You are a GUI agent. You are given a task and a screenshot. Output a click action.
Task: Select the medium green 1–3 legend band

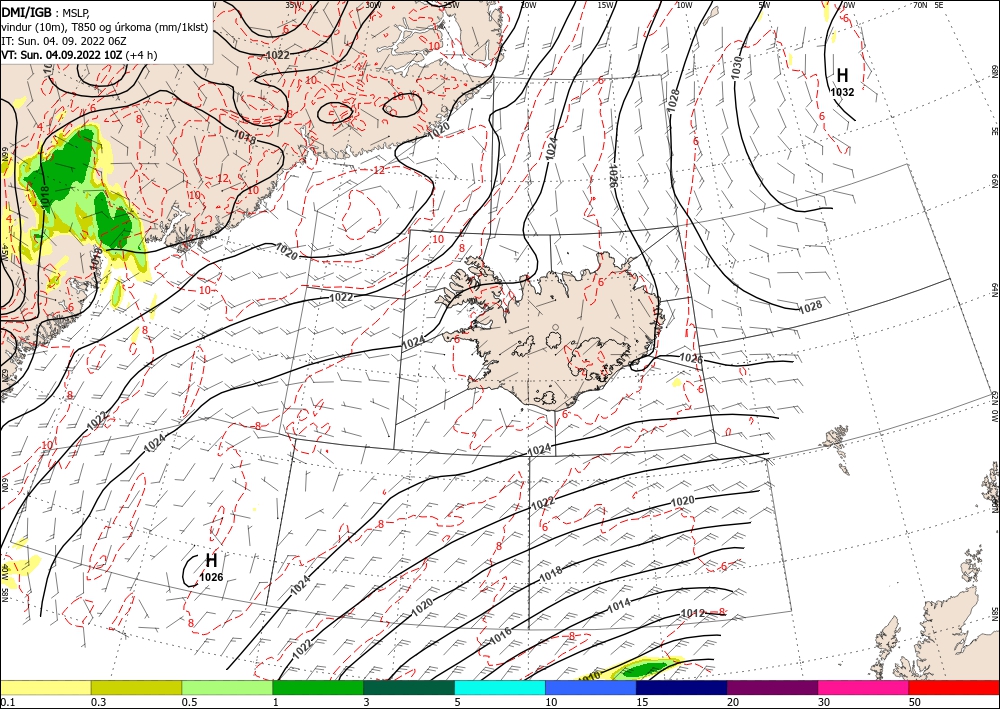pos(318,687)
